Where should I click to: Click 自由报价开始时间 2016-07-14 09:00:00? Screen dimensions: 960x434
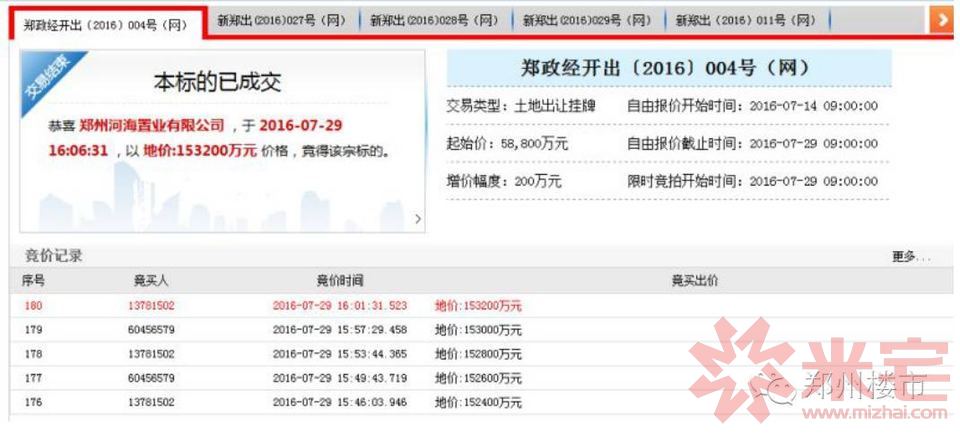(752, 106)
